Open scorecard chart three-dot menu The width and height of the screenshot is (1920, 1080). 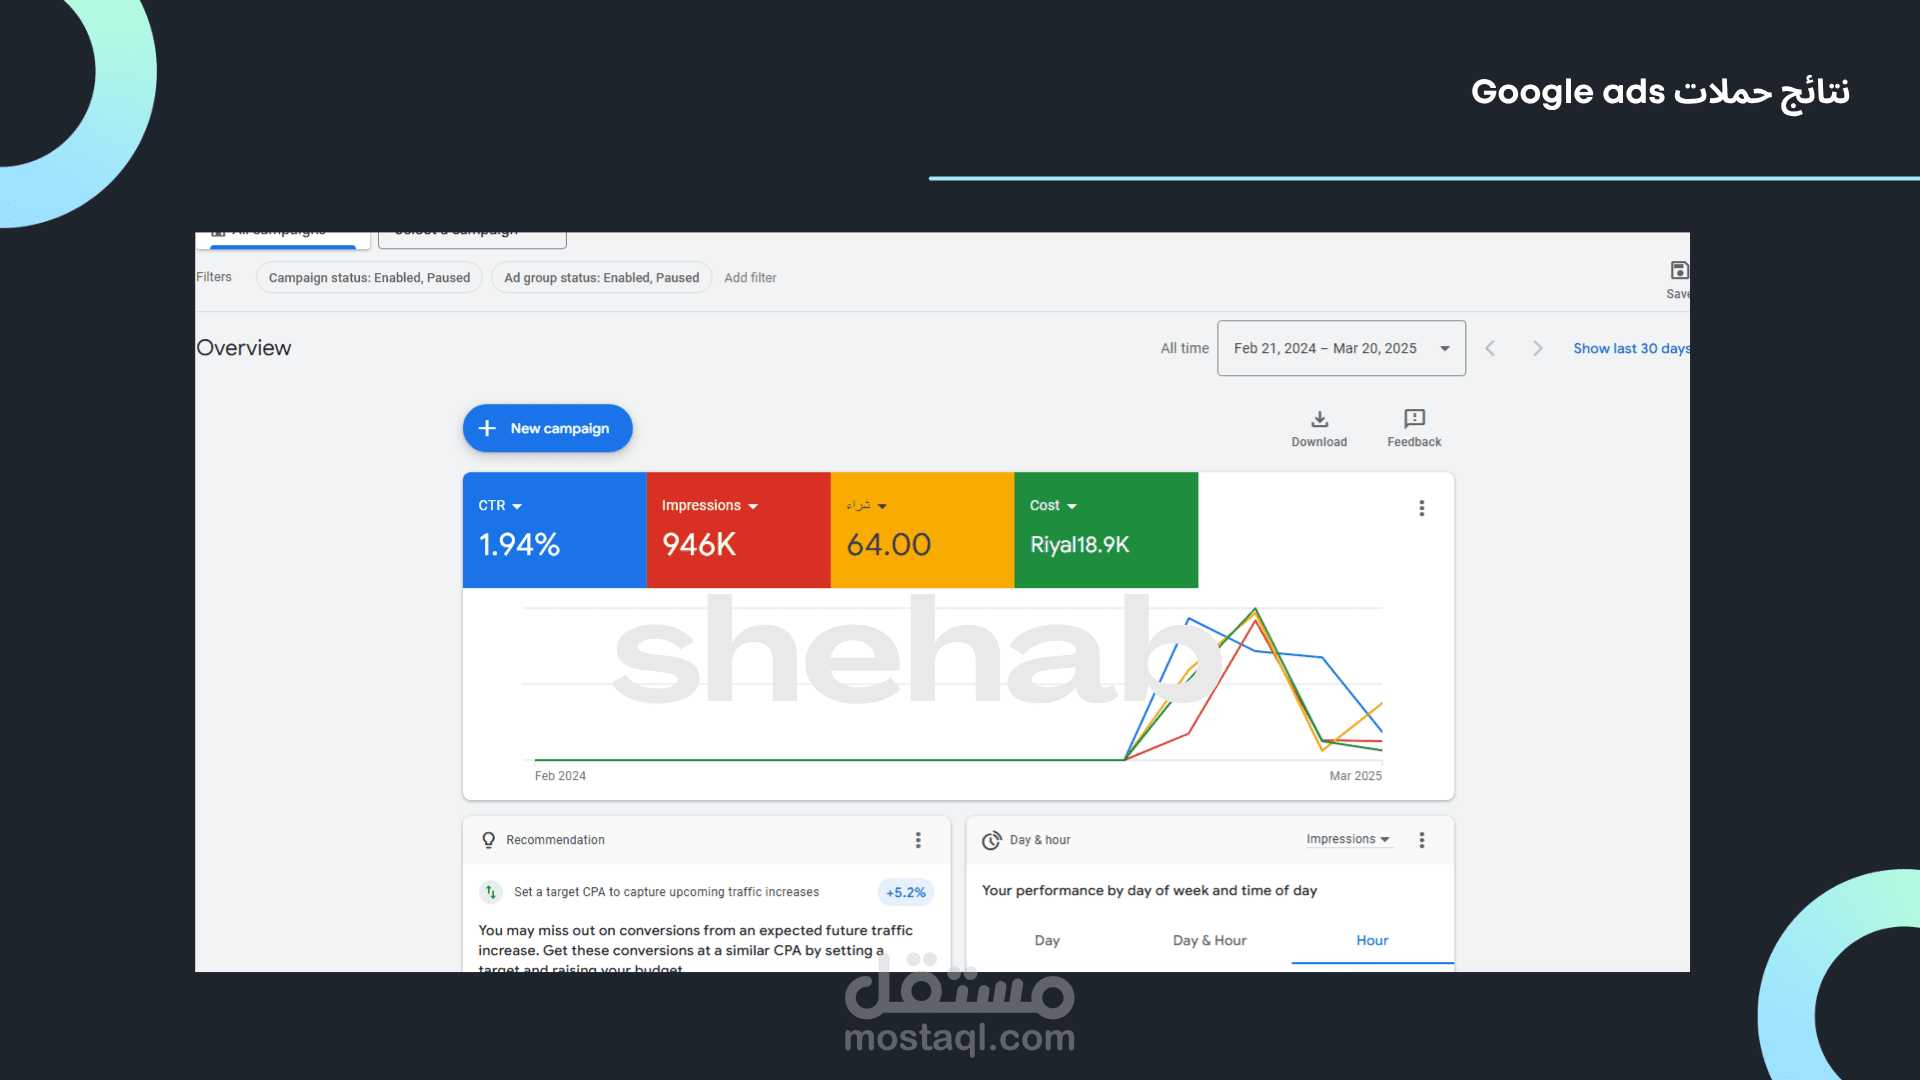(x=1421, y=508)
